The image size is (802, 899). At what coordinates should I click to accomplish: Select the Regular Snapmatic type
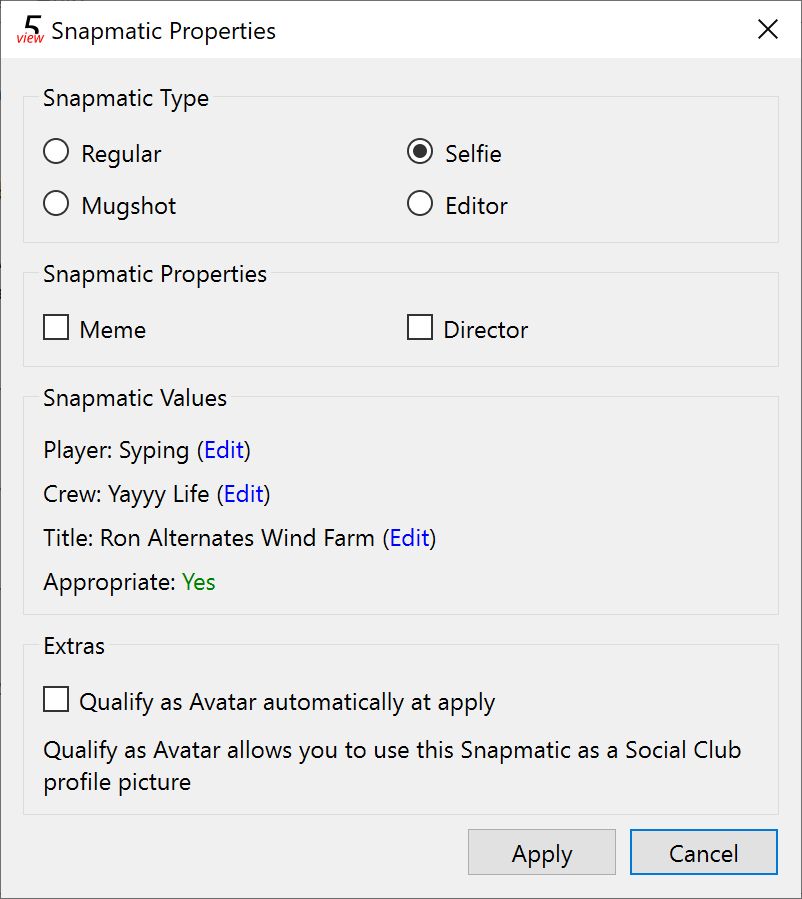pyautogui.click(x=56, y=152)
